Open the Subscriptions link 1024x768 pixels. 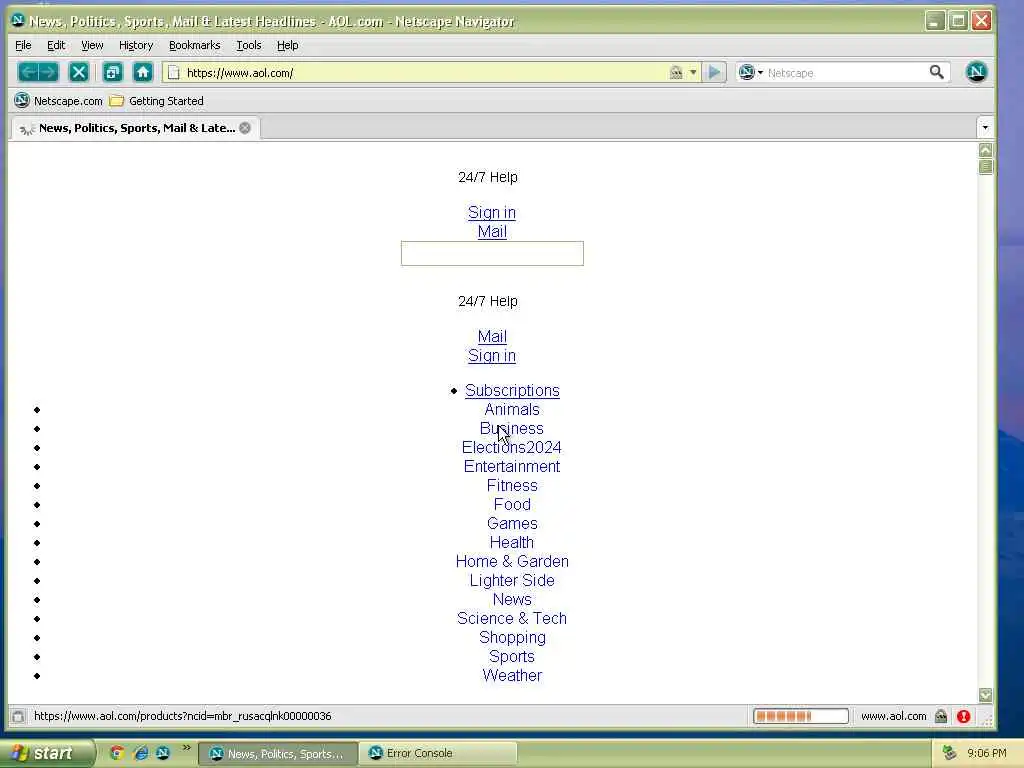click(x=512, y=390)
